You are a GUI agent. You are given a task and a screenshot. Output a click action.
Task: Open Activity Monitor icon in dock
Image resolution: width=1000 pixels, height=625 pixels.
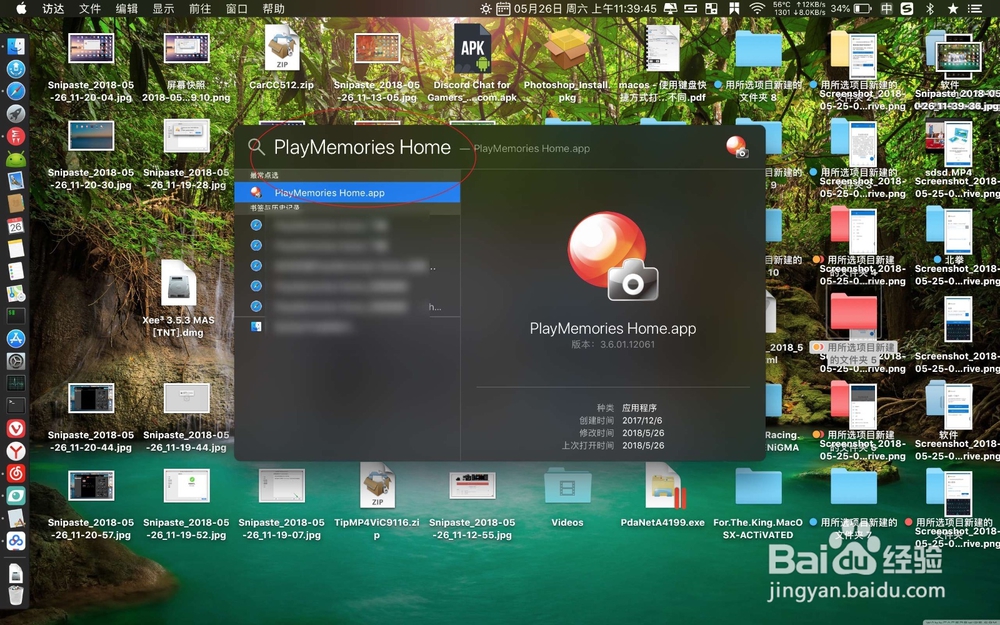coord(16,383)
